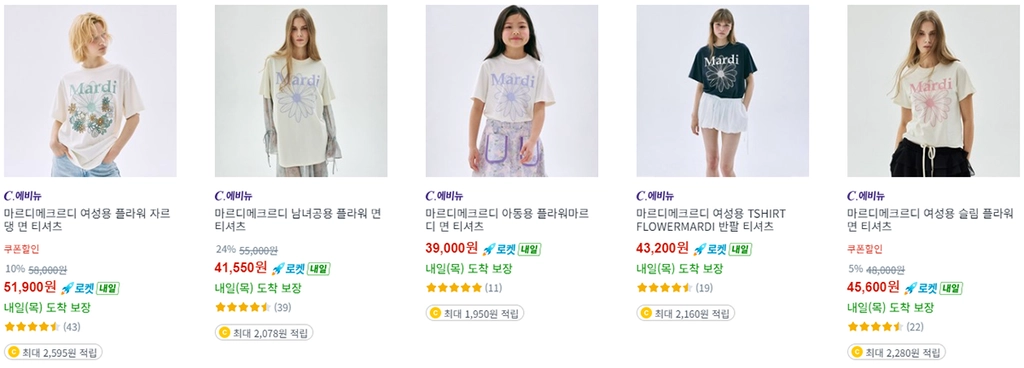Click the rocket delivery badge beside 41,550원
1024x368 pixels.
300,268
